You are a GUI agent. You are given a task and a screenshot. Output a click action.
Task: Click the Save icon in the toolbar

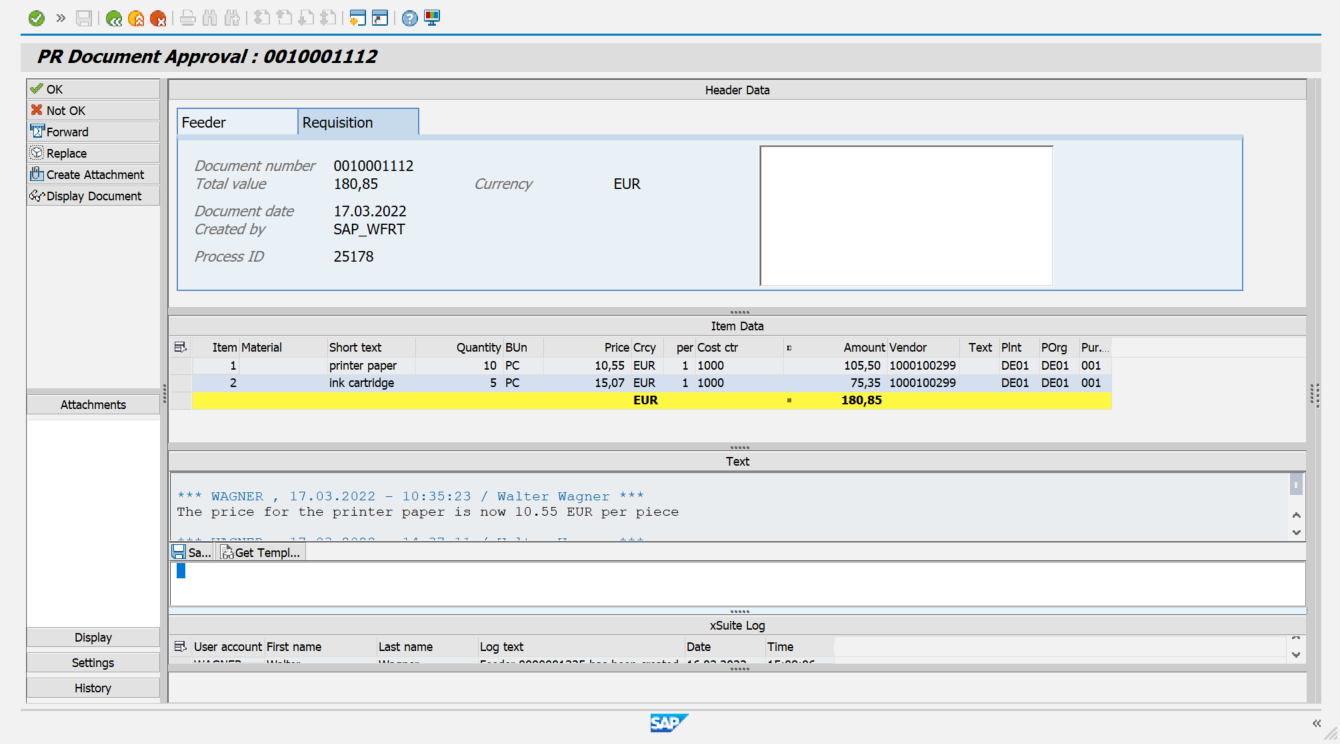pos(85,17)
